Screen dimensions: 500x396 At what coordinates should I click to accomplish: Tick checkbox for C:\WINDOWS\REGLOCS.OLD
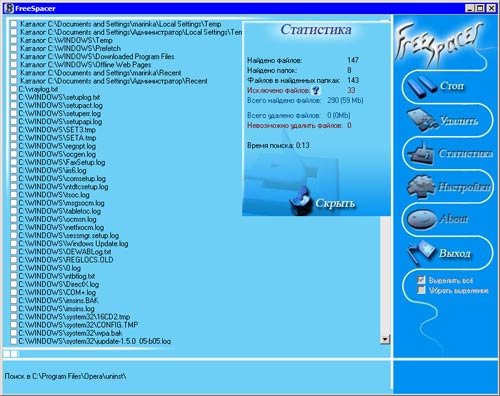(x=14, y=260)
